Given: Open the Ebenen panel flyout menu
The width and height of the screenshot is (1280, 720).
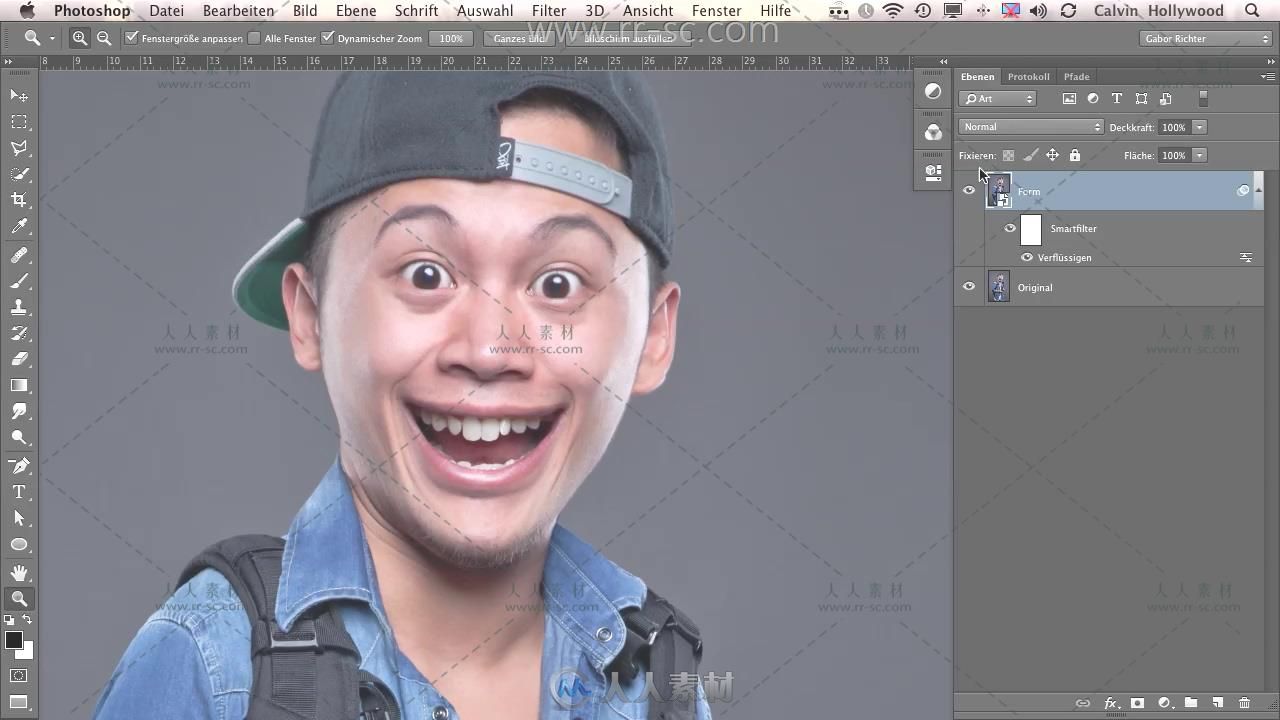Looking at the screenshot, I should (x=1268, y=76).
